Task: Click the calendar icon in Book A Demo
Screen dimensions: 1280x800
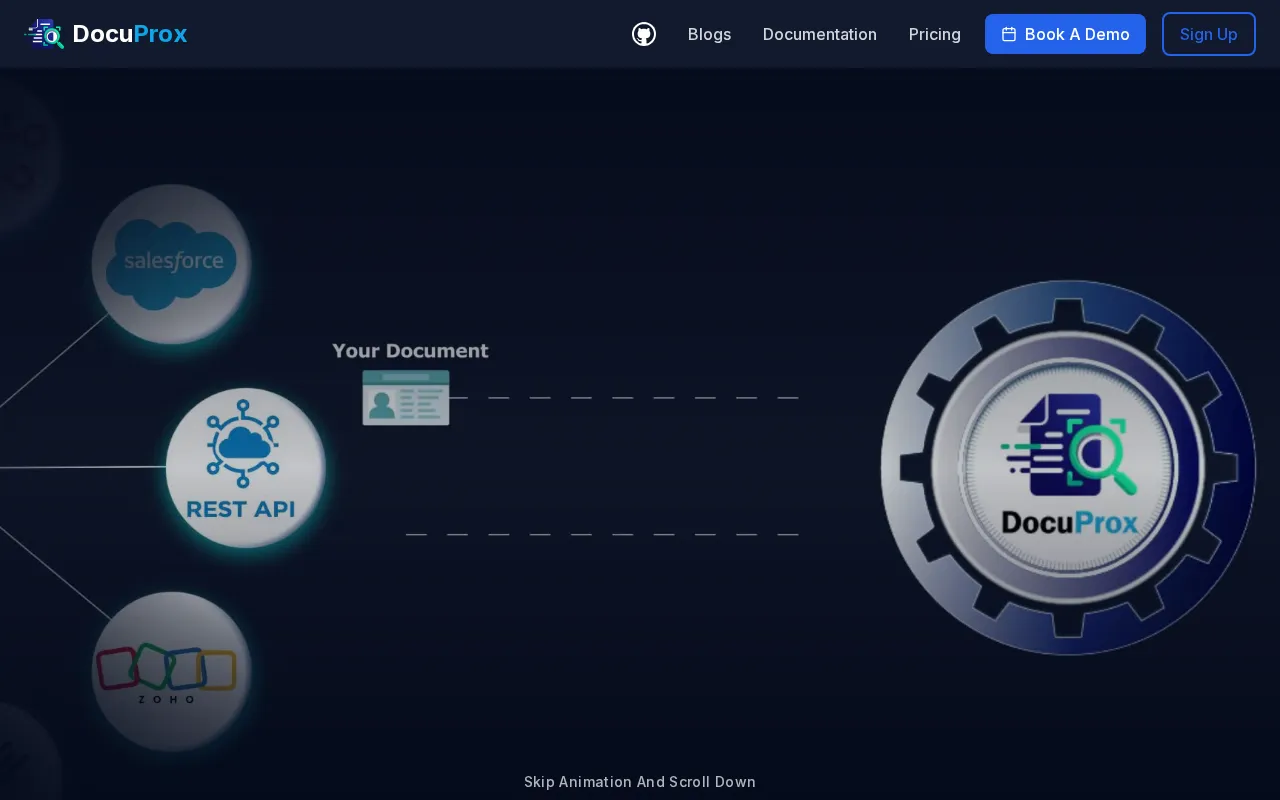Action: tap(1009, 34)
